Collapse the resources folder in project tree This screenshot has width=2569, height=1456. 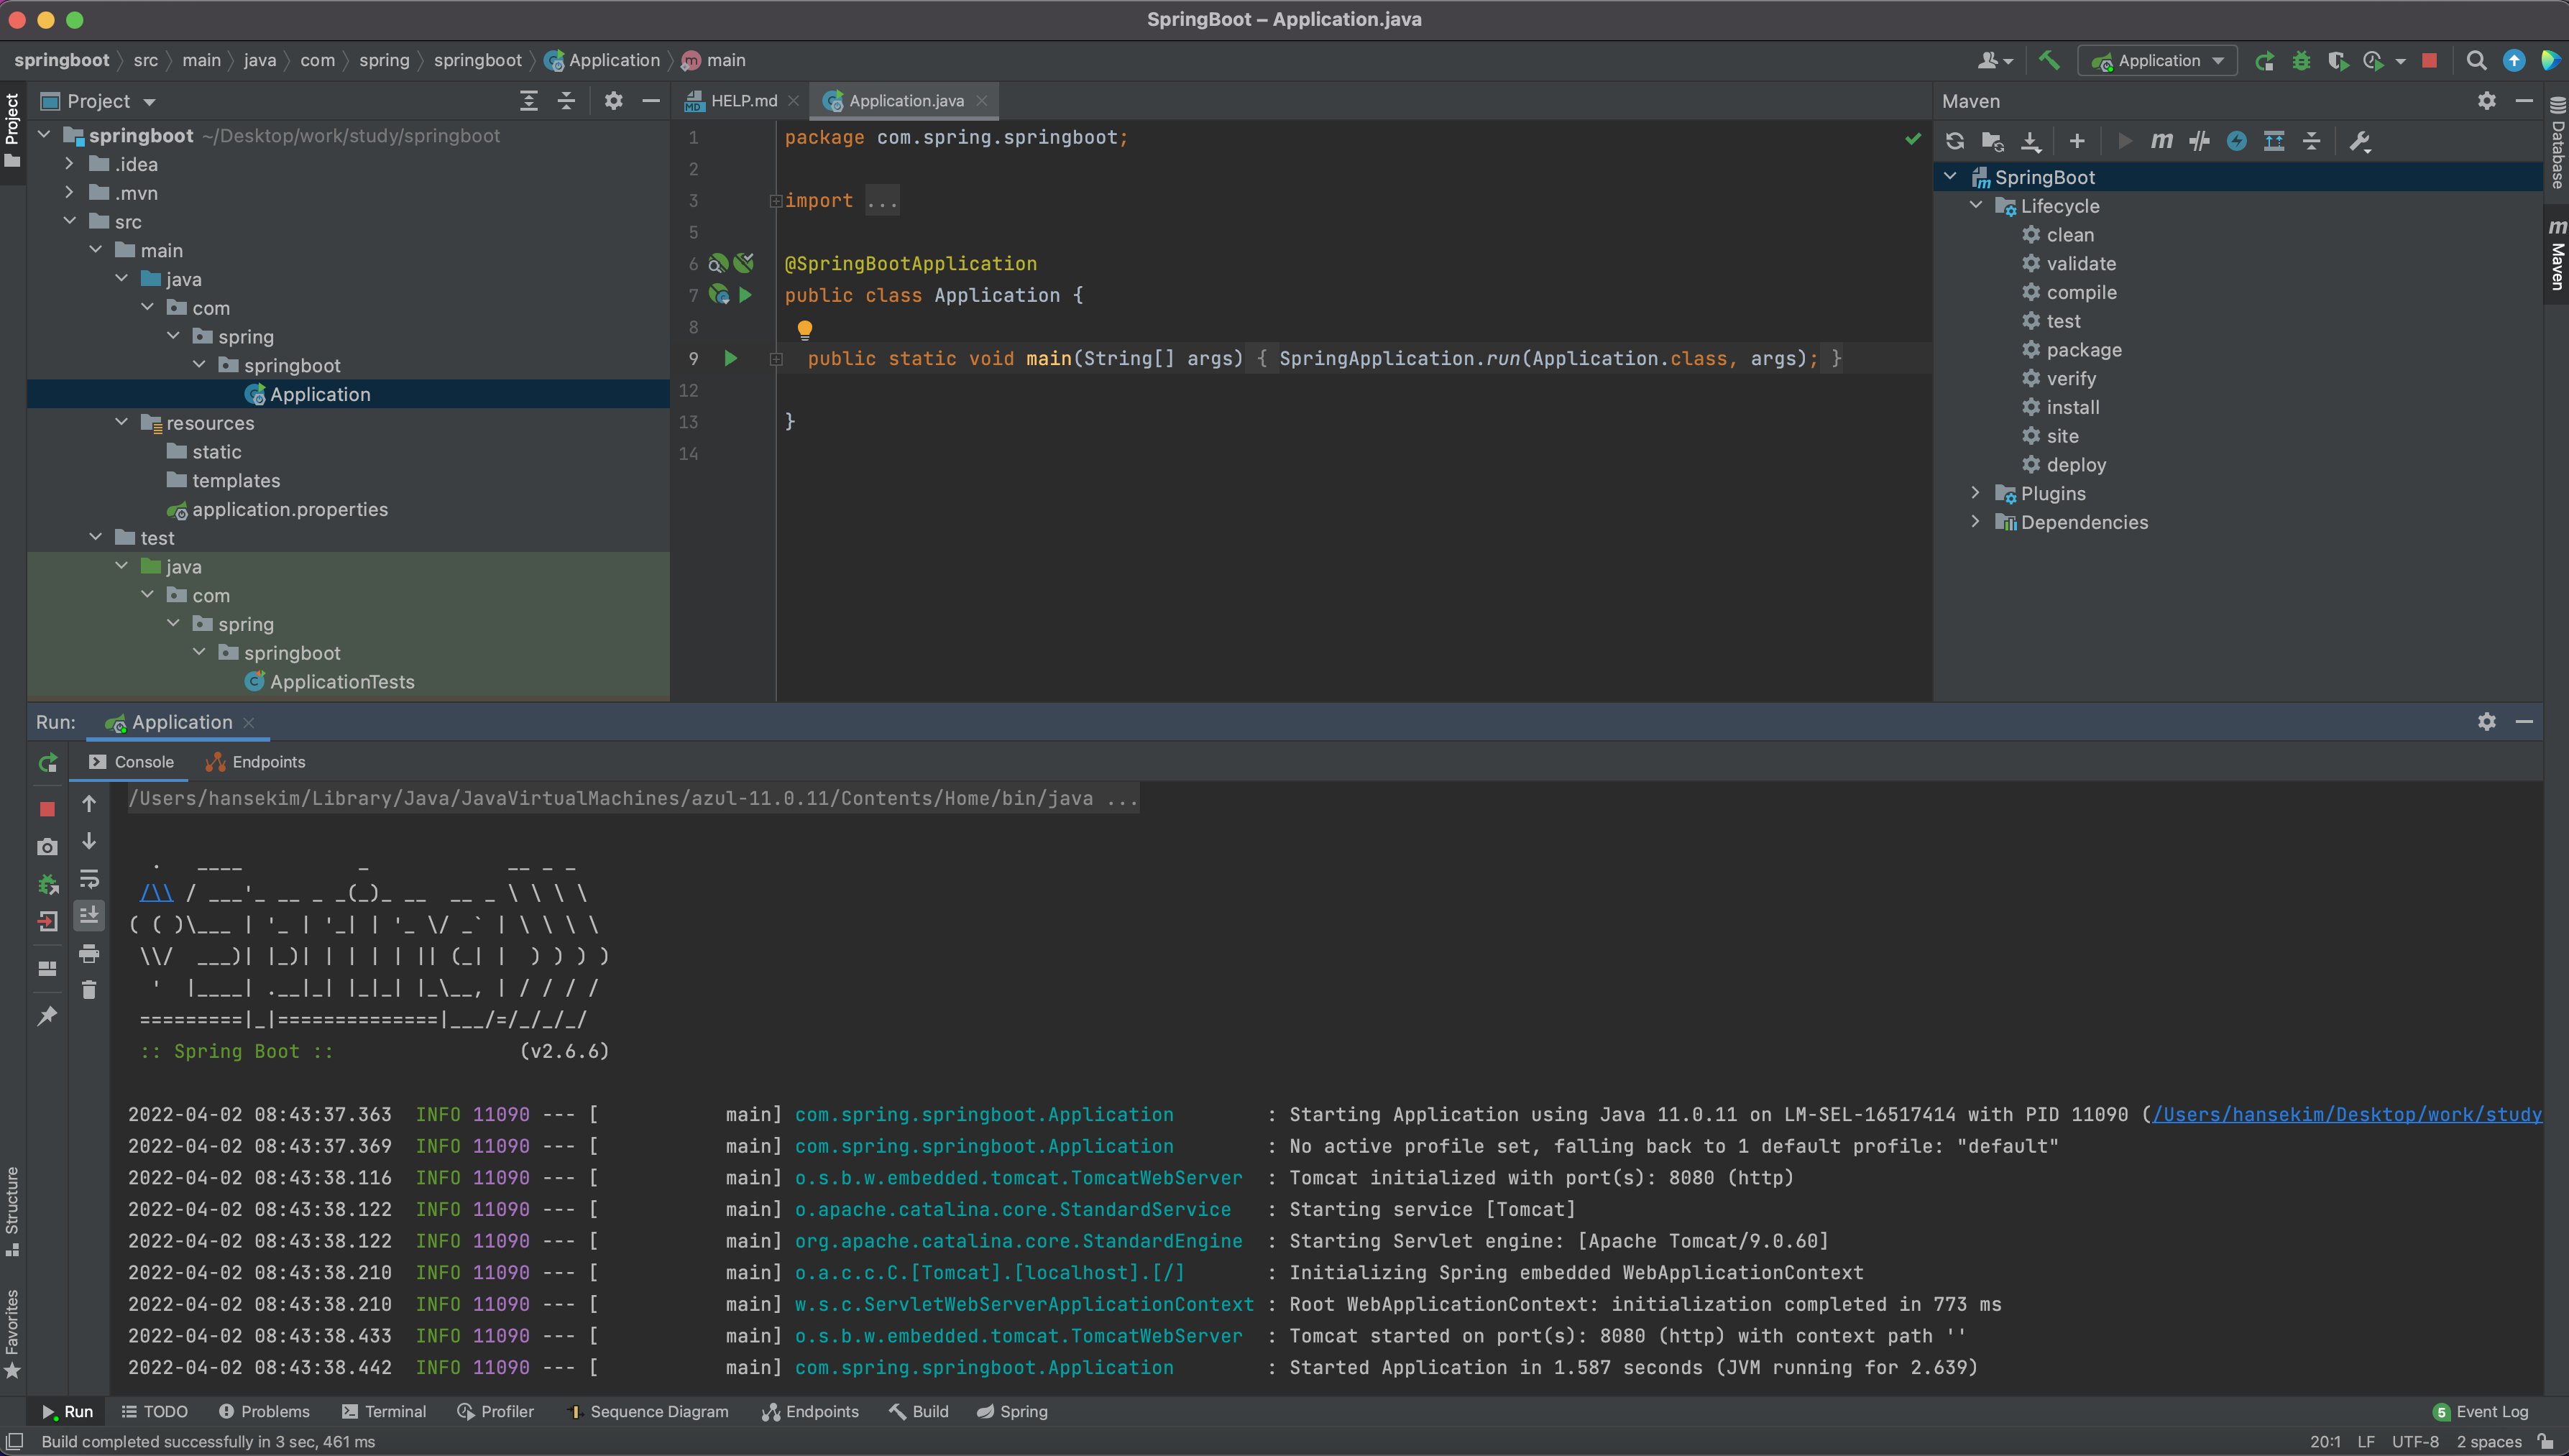coord(122,423)
